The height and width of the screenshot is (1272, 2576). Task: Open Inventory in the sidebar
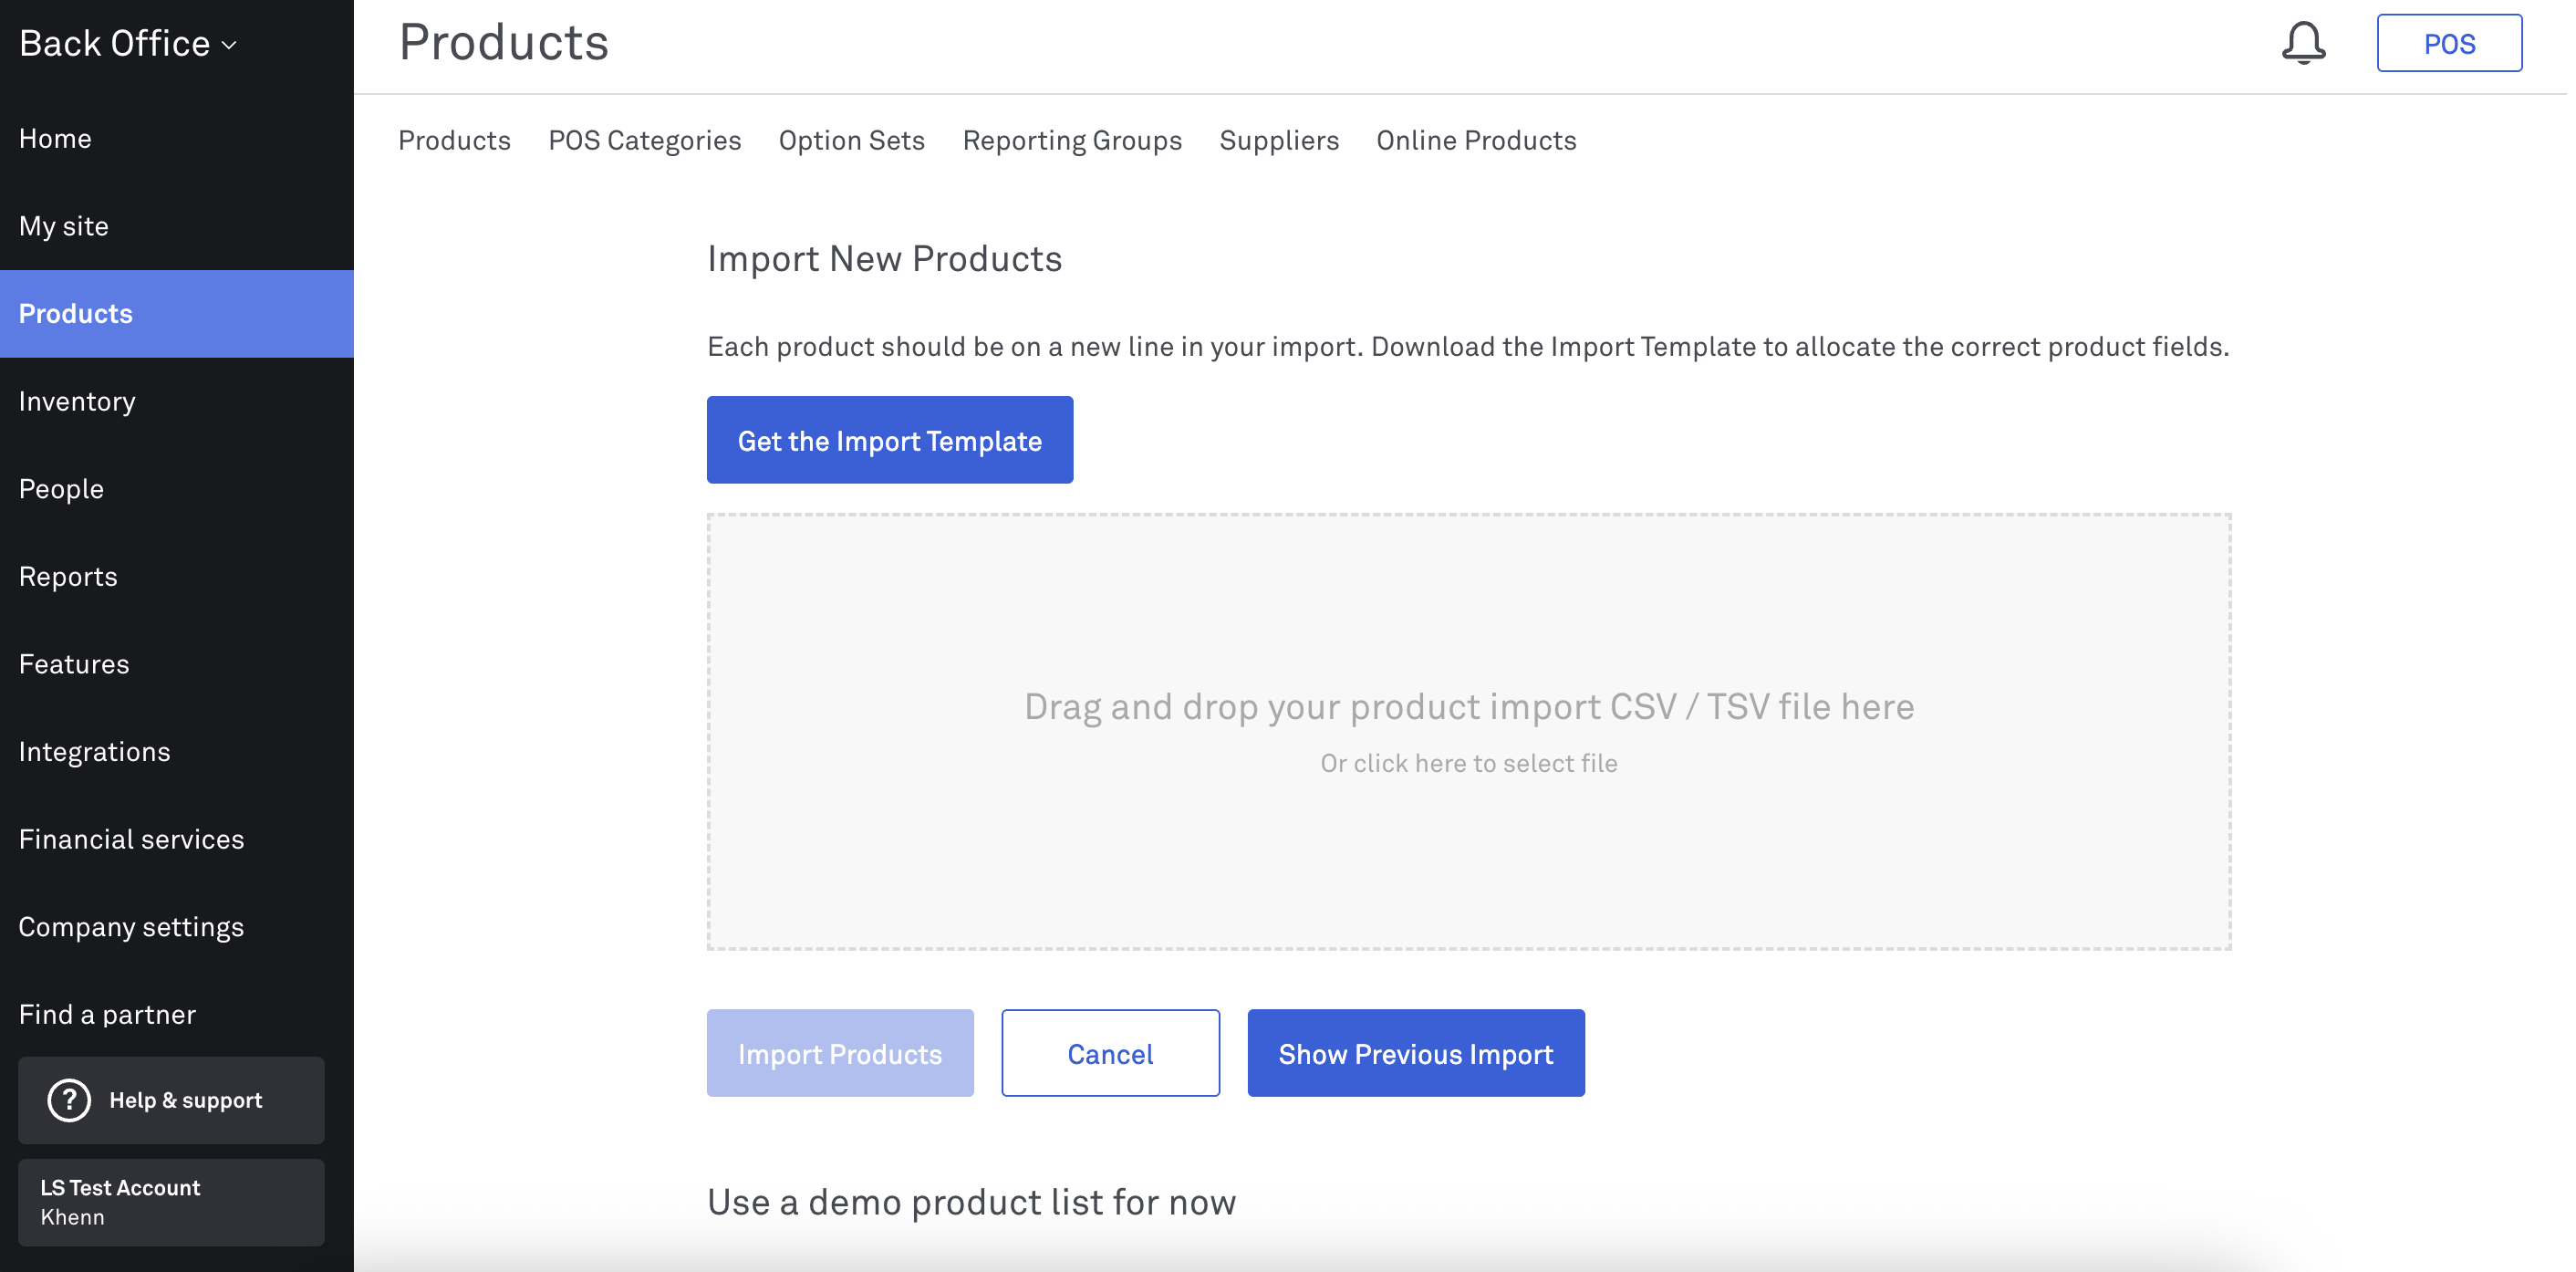click(176, 401)
